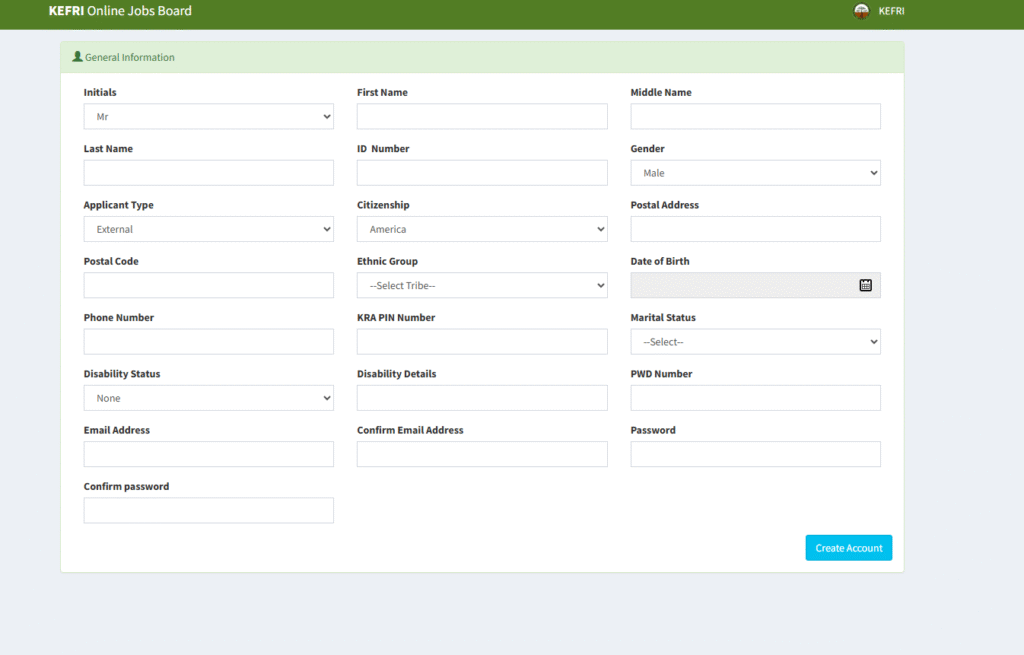The image size is (1024, 655).
Task: Click into the PWD Number field
Action: [x=755, y=398]
